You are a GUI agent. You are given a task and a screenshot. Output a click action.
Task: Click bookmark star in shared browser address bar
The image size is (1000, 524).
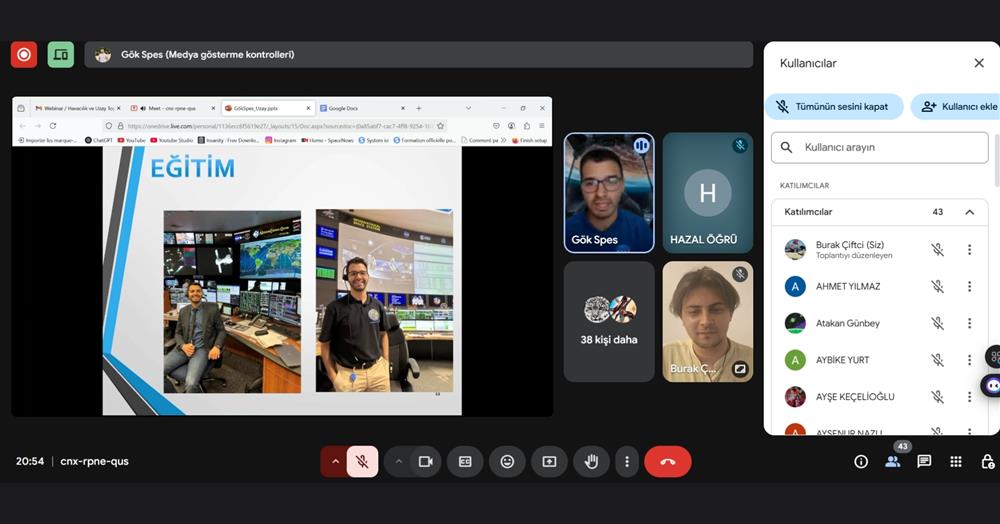[440, 126]
